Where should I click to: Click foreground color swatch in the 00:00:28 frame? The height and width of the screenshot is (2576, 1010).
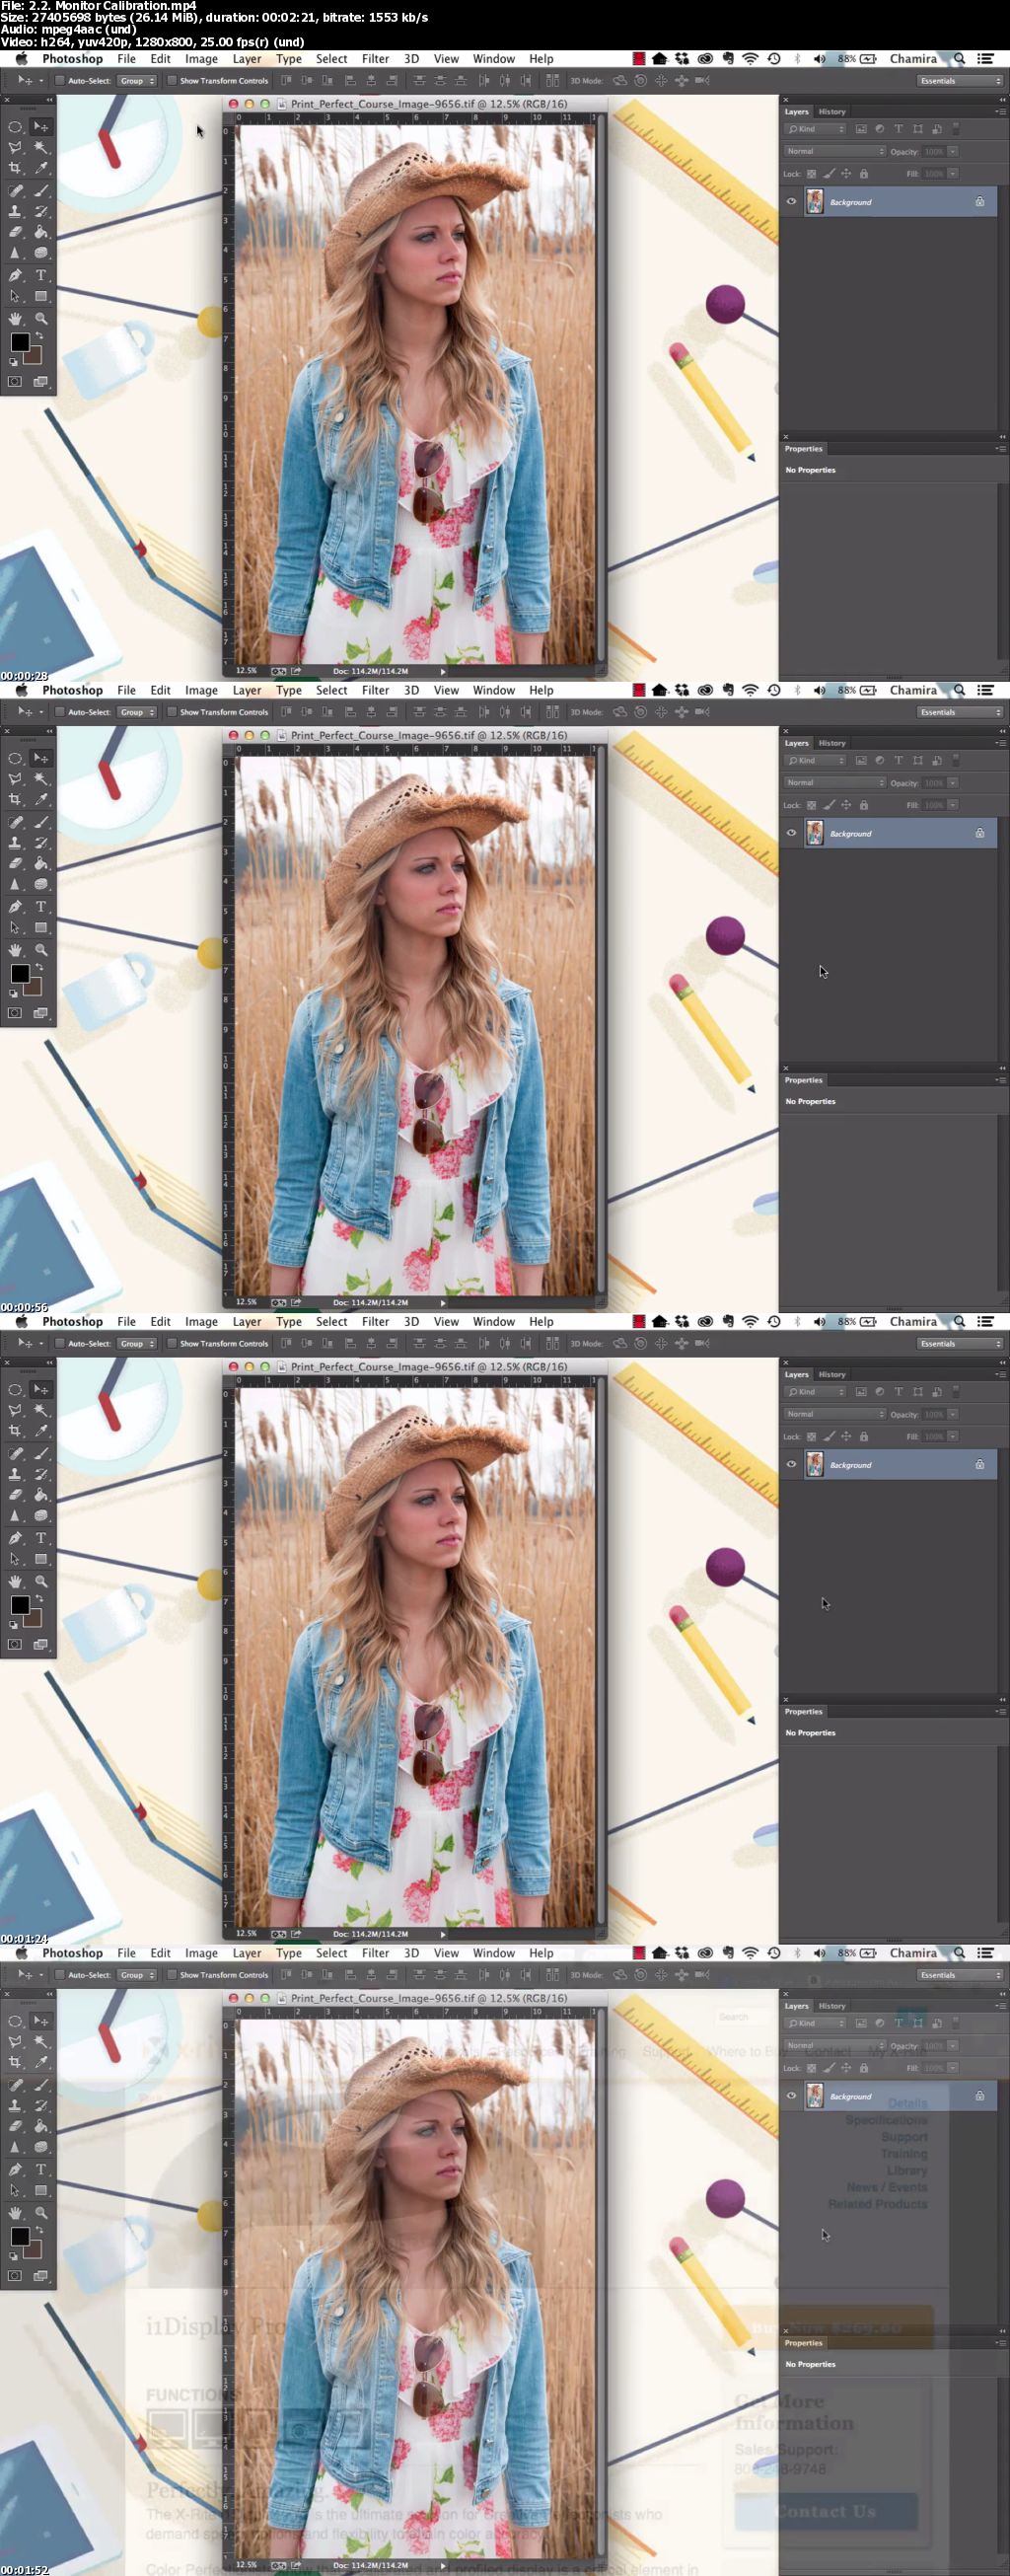tap(19, 342)
